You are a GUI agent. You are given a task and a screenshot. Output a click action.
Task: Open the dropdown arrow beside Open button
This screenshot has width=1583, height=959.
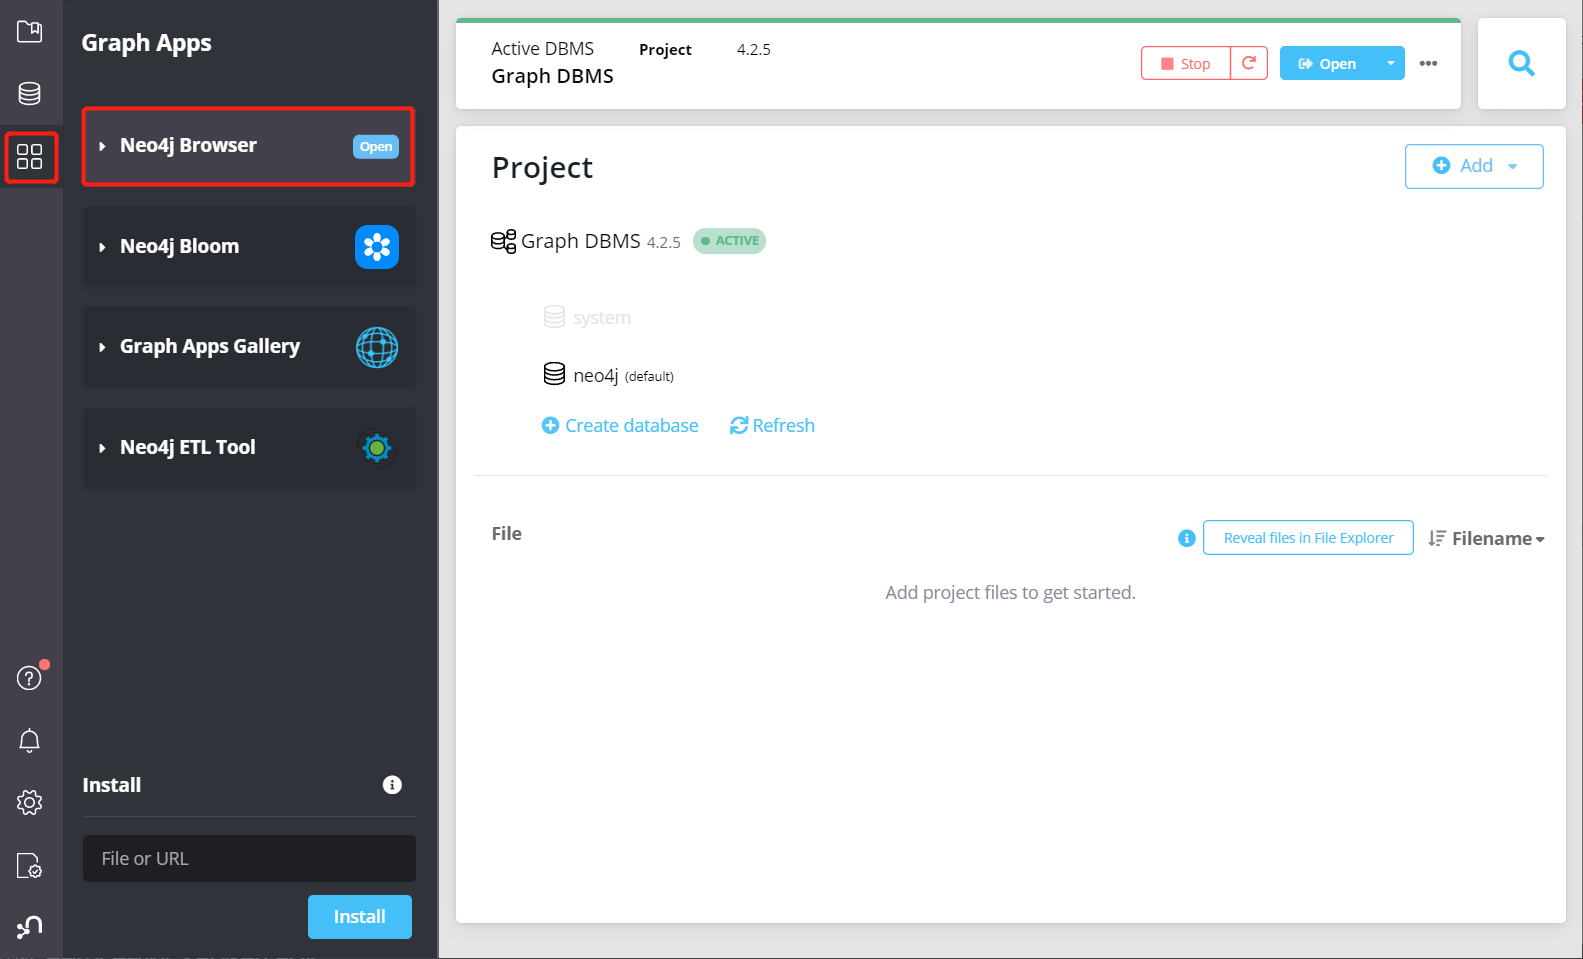tap(1390, 63)
